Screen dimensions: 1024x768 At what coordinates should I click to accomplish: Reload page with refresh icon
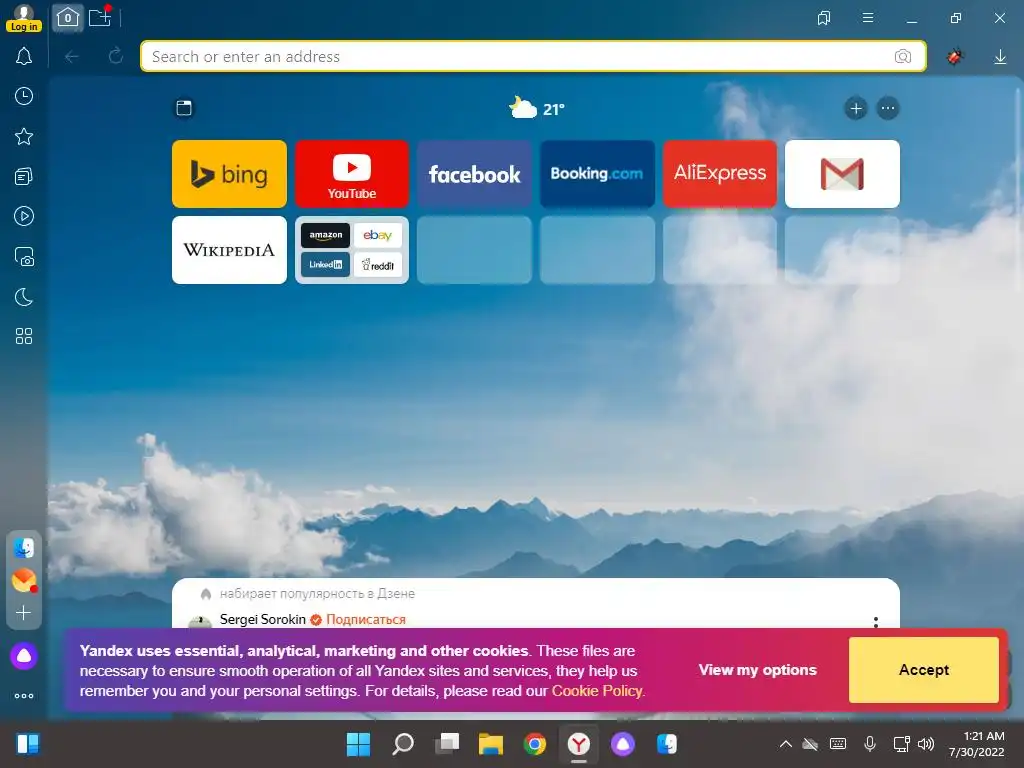pos(116,56)
